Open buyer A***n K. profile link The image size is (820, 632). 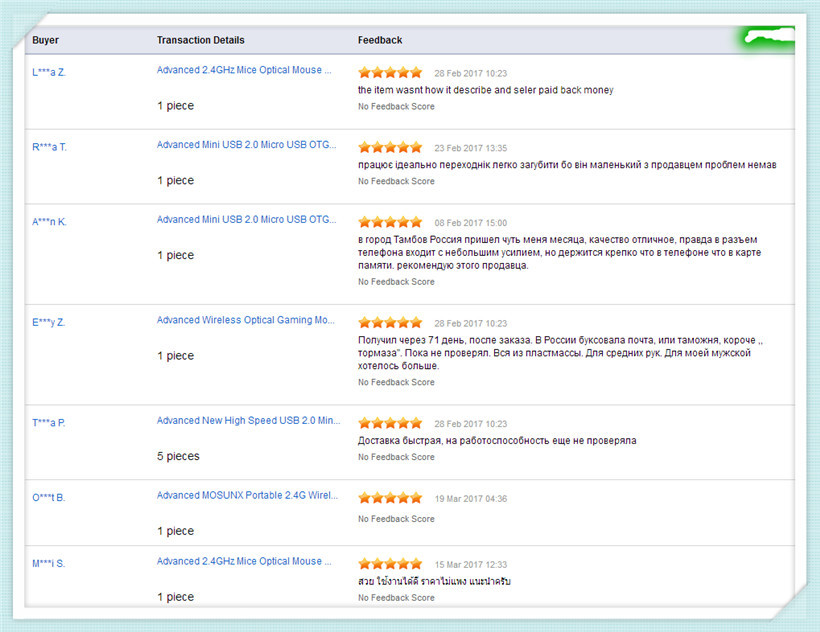click(x=49, y=222)
